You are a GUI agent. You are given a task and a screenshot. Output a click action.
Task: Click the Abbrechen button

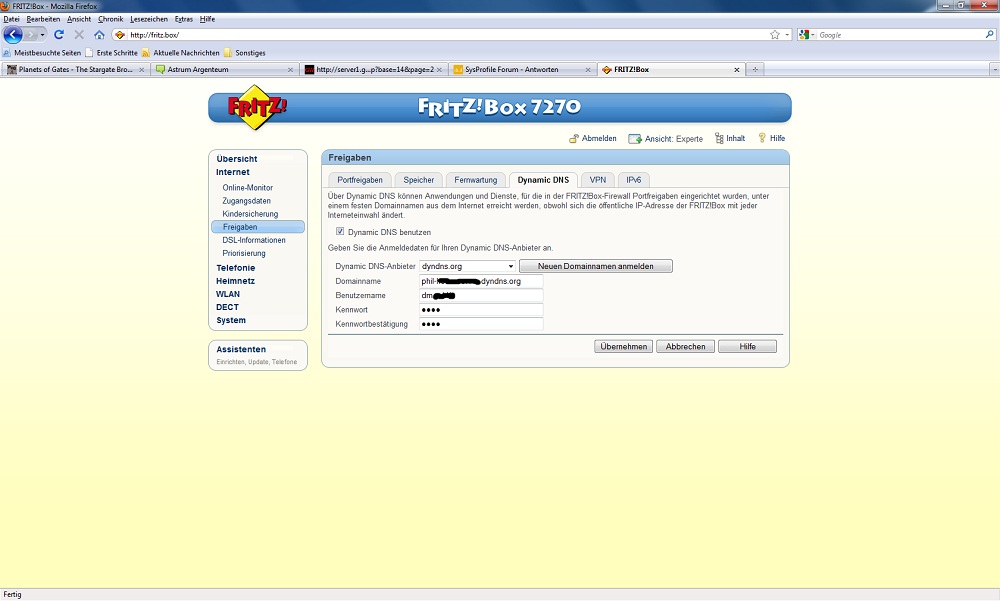(686, 346)
